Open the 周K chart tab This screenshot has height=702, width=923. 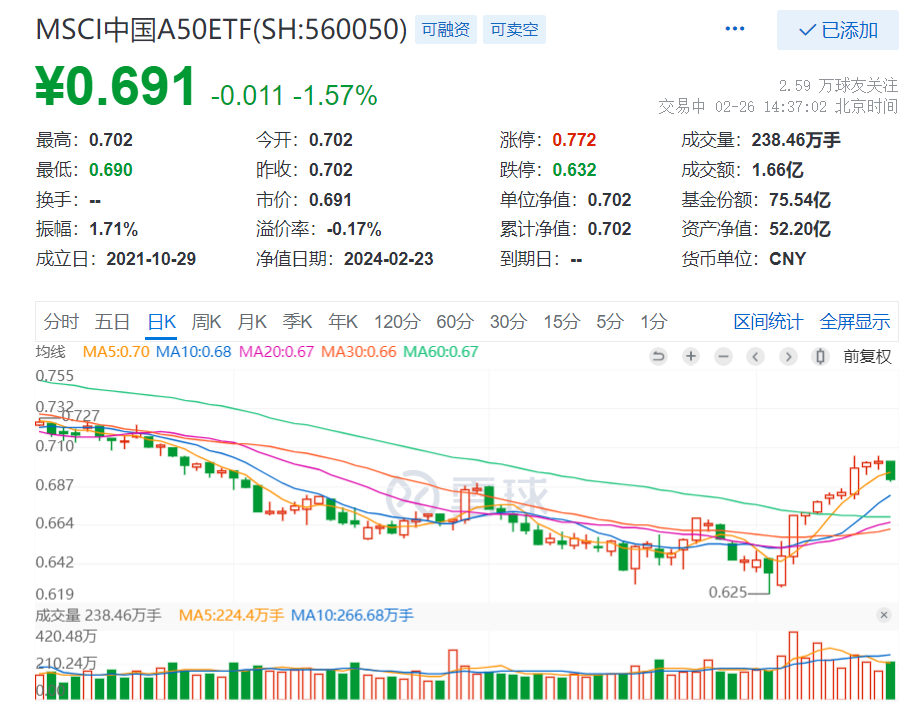[207, 322]
